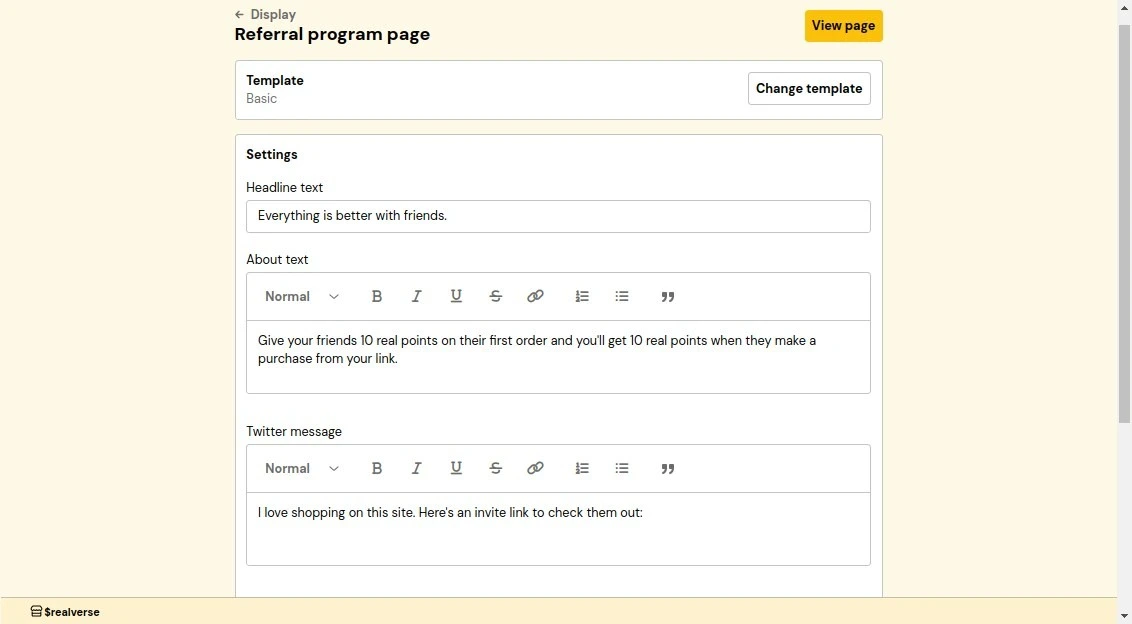
Task: Click the $realverse store name
Action: 72,612
